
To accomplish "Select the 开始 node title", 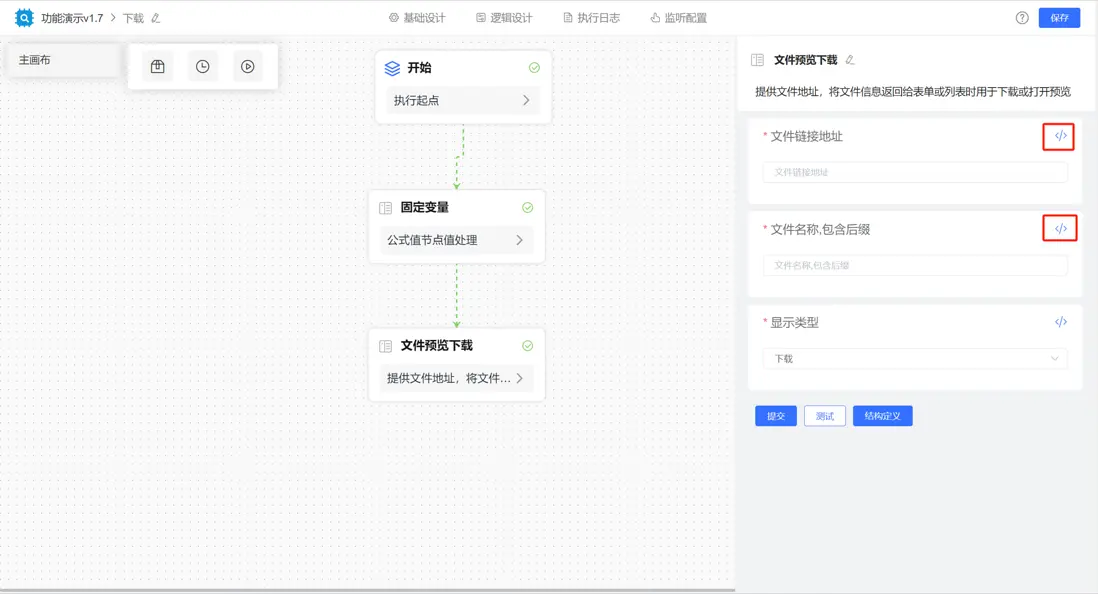I will (x=419, y=68).
